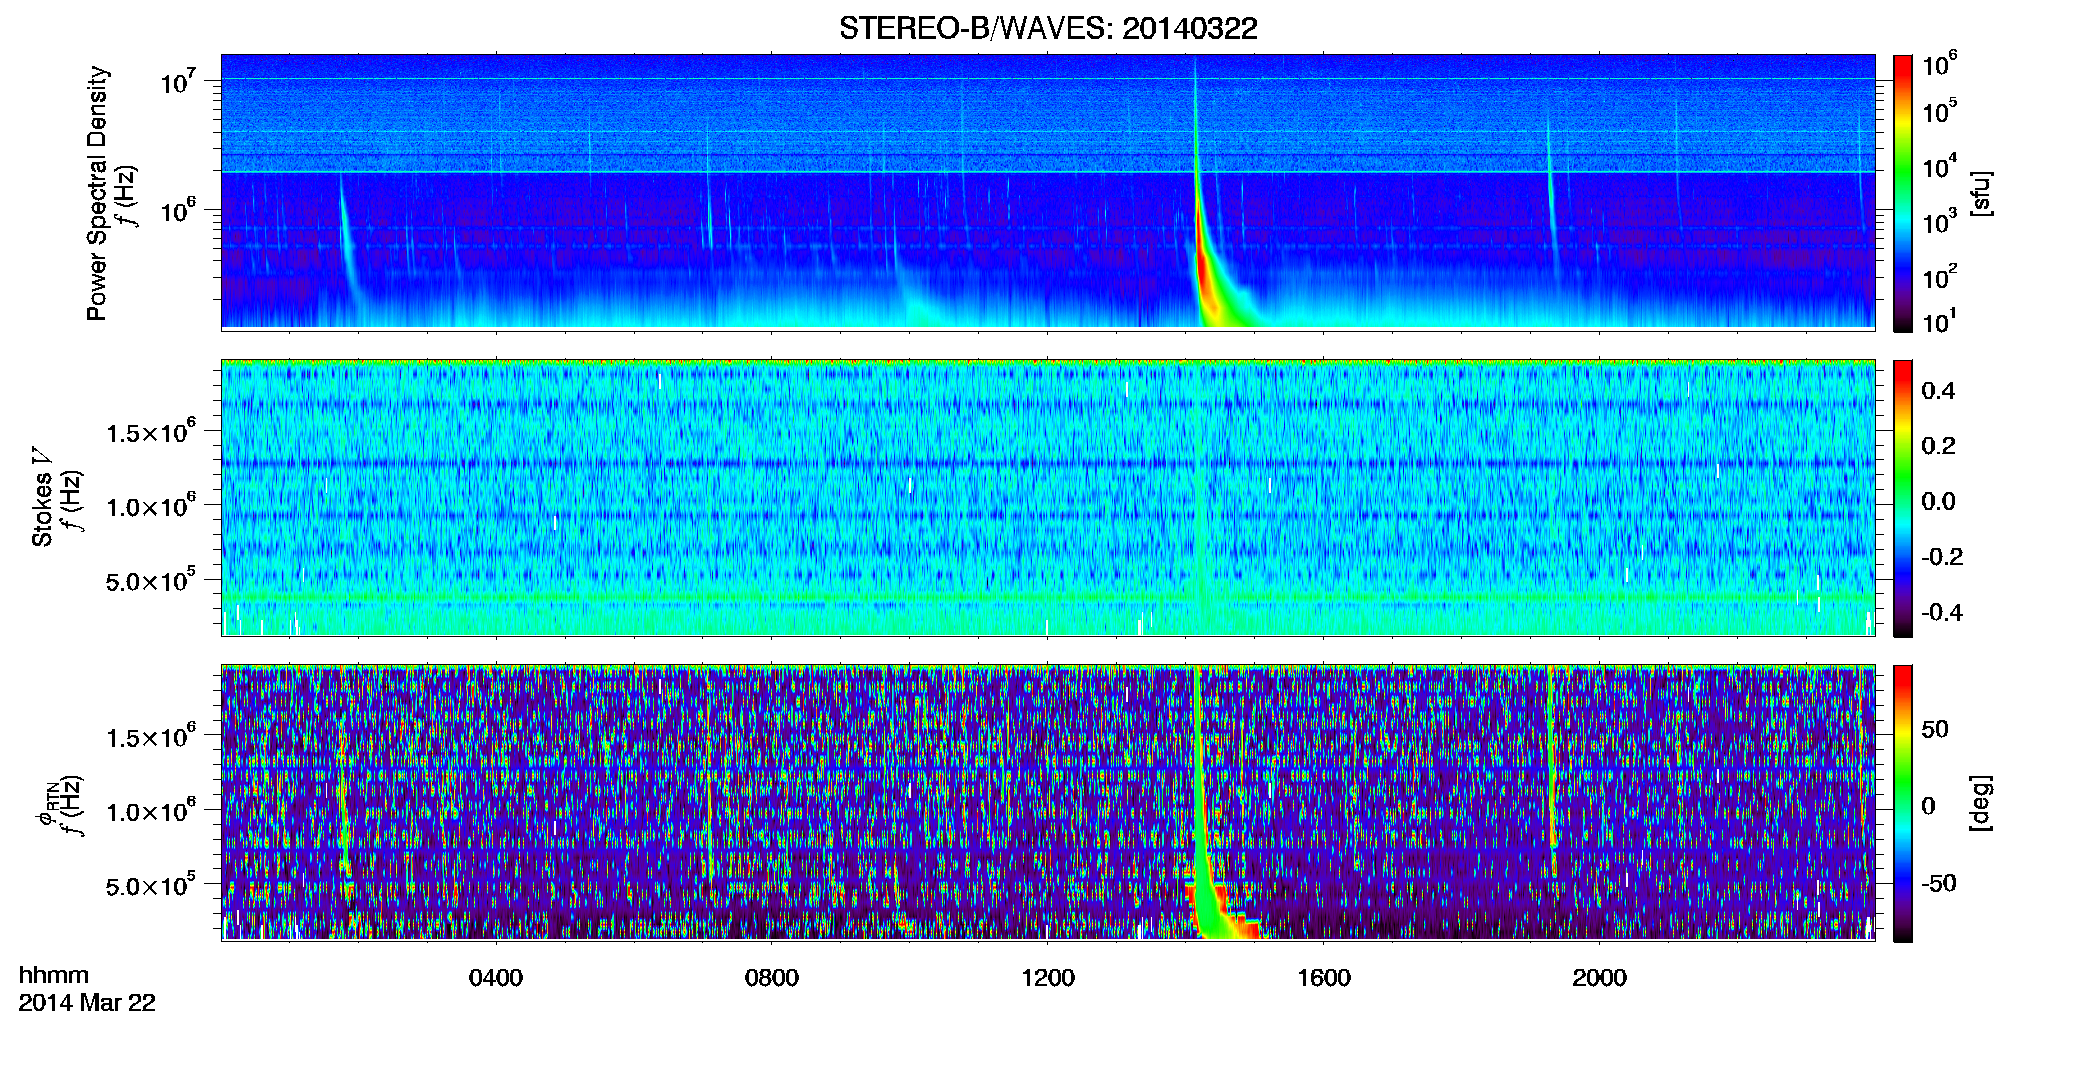
Task: Click the Stokes V color bar
Action: [1903, 498]
